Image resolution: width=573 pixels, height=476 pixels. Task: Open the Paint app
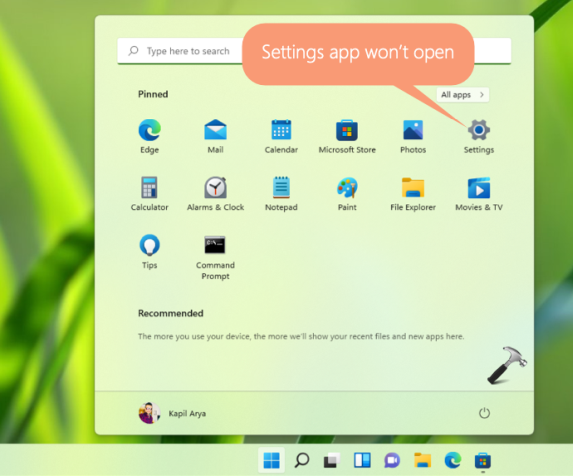pos(347,193)
